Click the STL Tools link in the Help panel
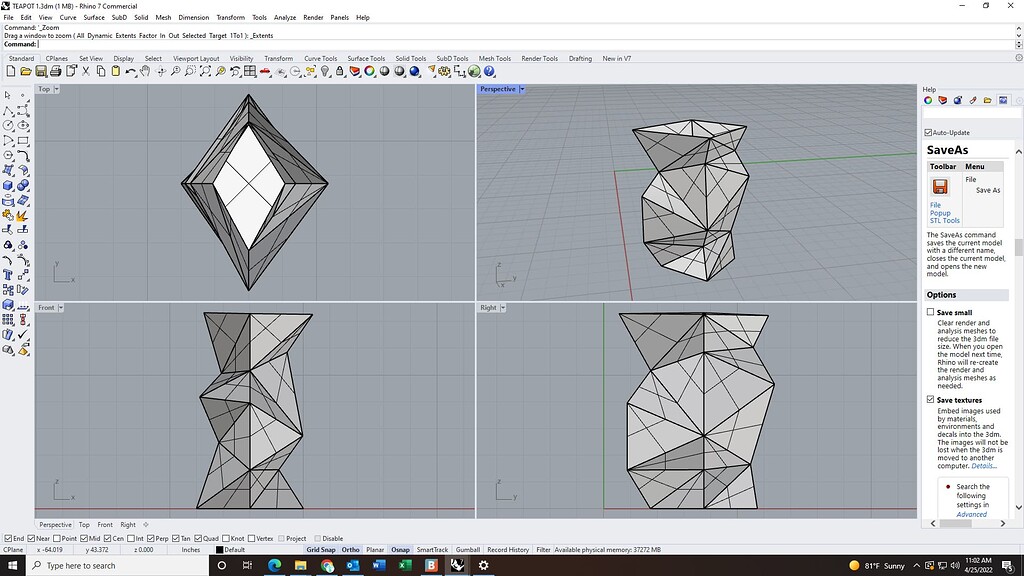The image size is (1024, 576). point(944,220)
